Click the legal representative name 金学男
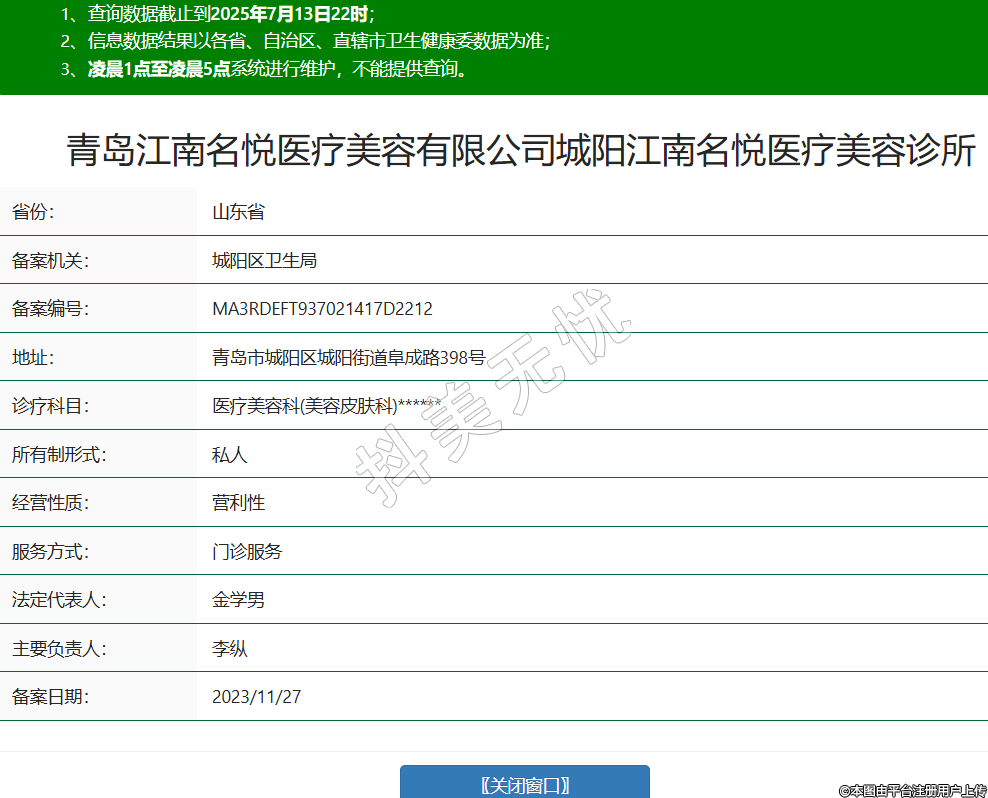This screenshot has width=988, height=798. (238, 600)
